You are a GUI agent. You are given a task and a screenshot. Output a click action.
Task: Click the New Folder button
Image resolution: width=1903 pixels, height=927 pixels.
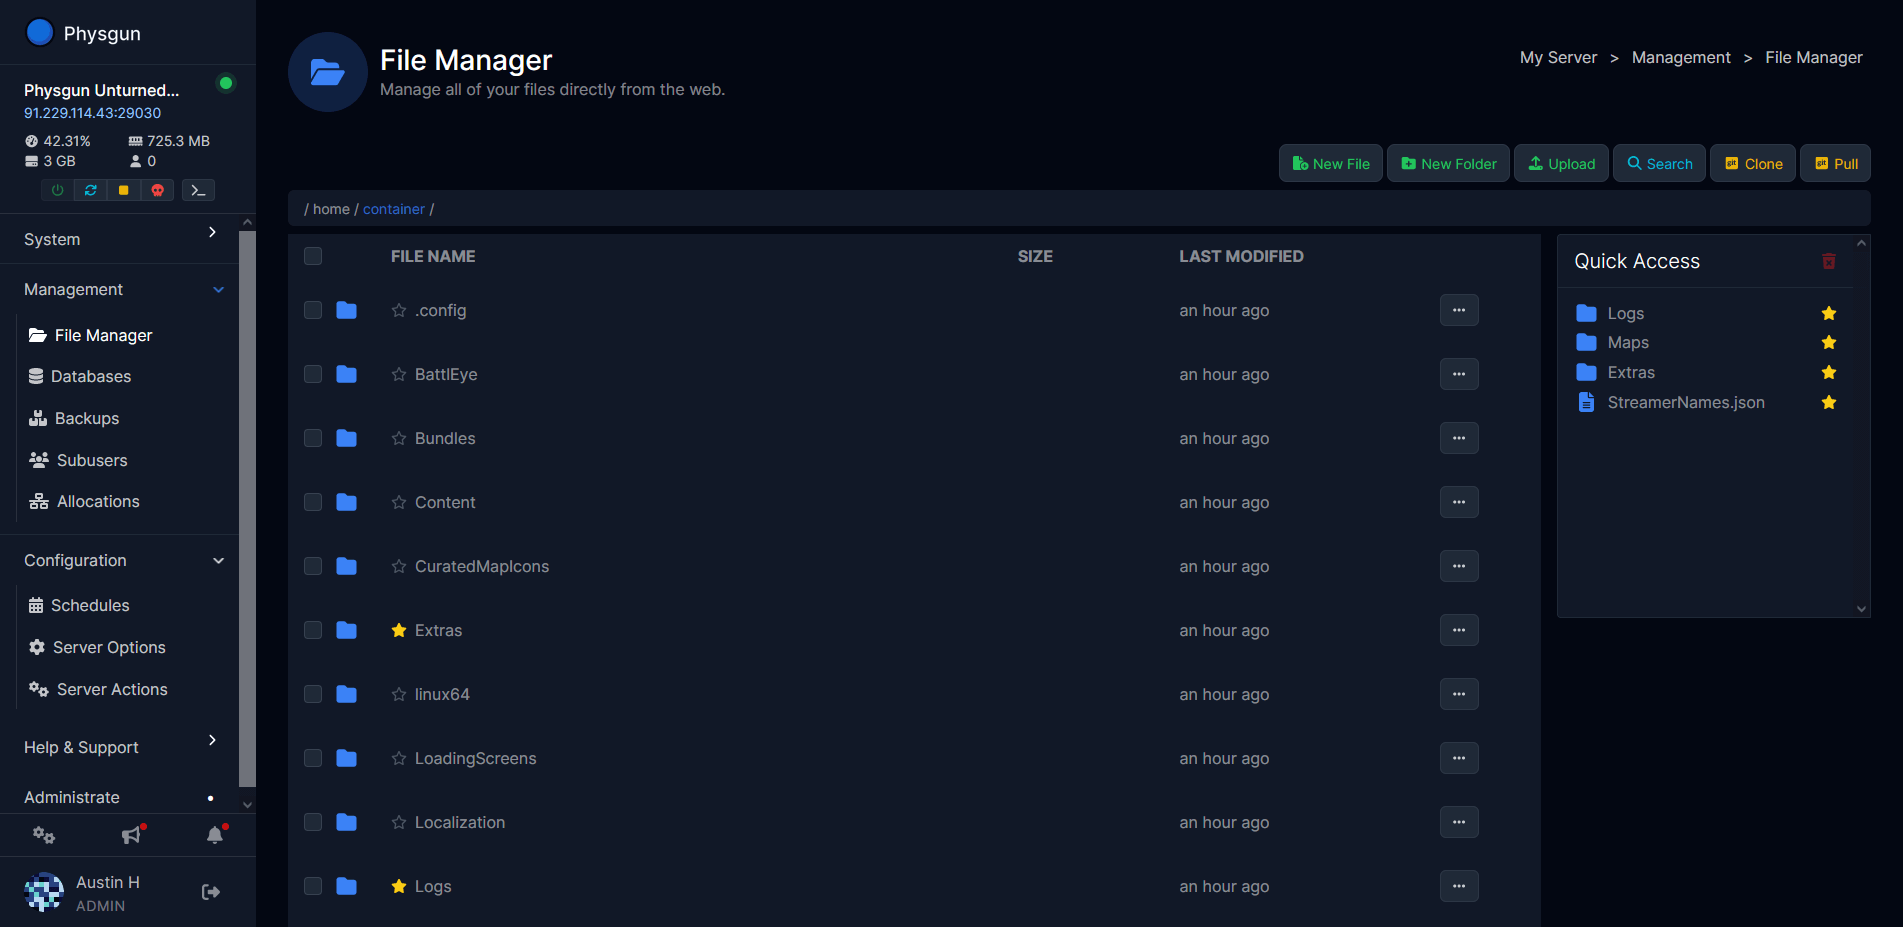[x=1448, y=164]
